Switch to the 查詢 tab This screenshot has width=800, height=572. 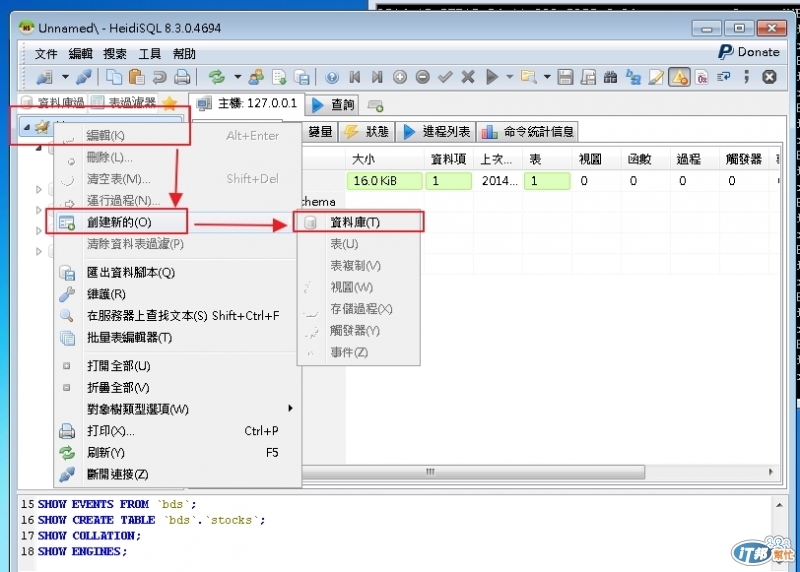[x=333, y=105]
